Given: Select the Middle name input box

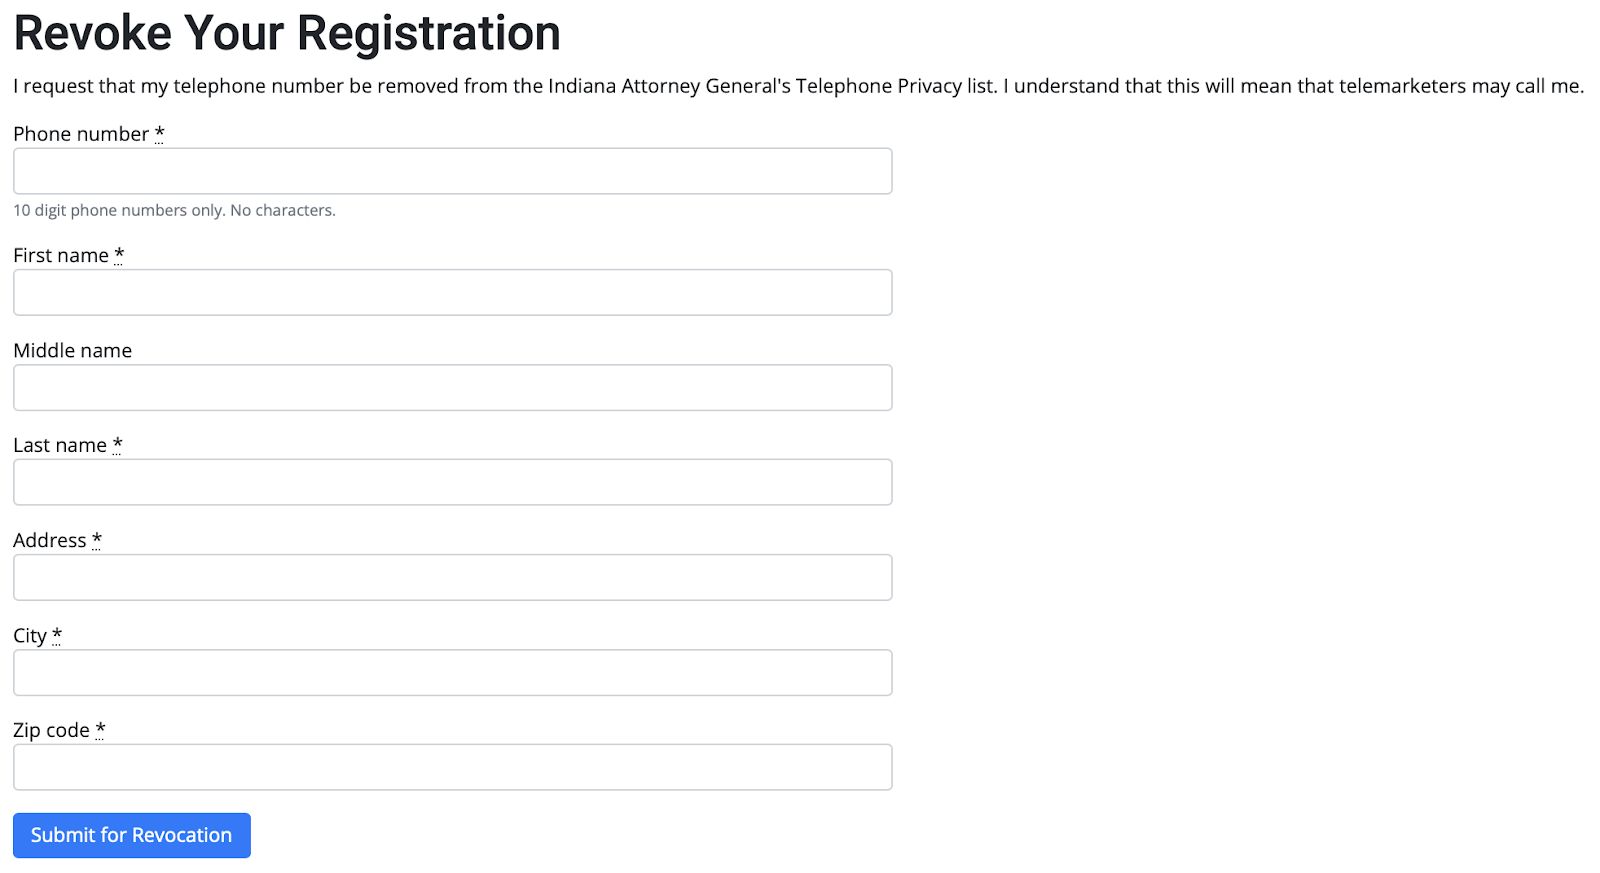Looking at the screenshot, I should pyautogui.click(x=452, y=387).
